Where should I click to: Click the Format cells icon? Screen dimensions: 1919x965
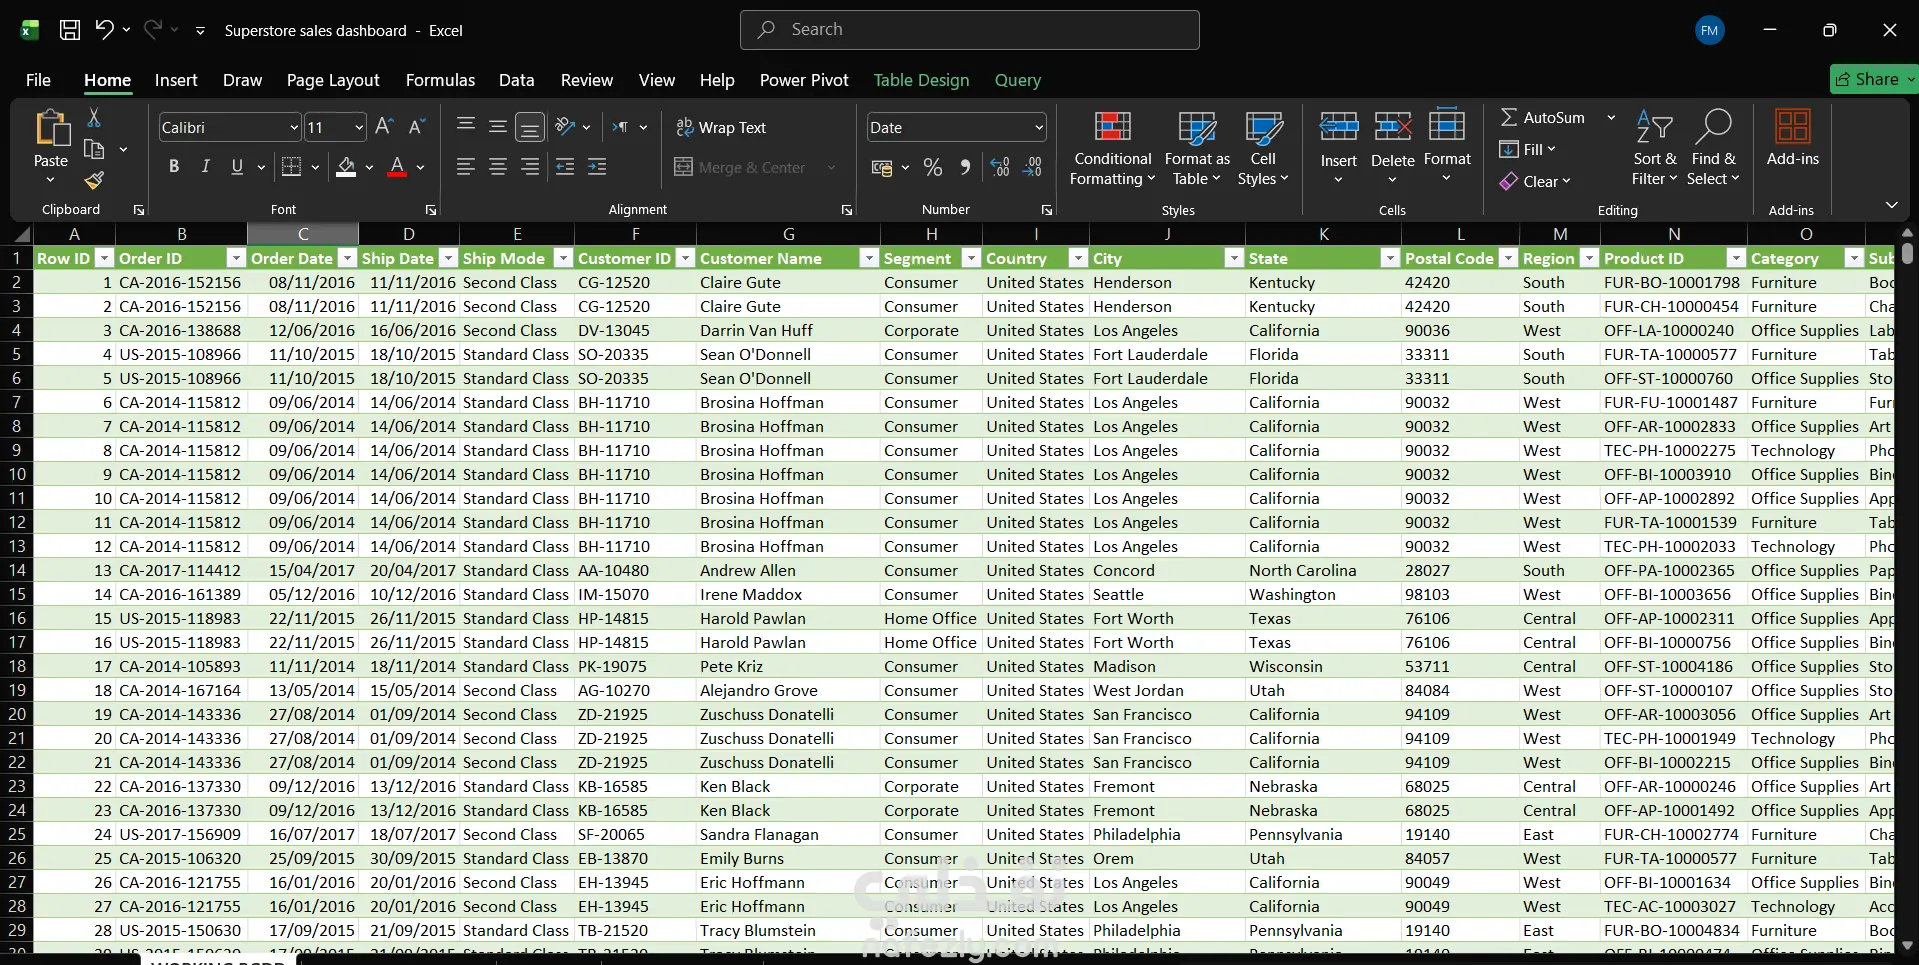click(x=1447, y=127)
